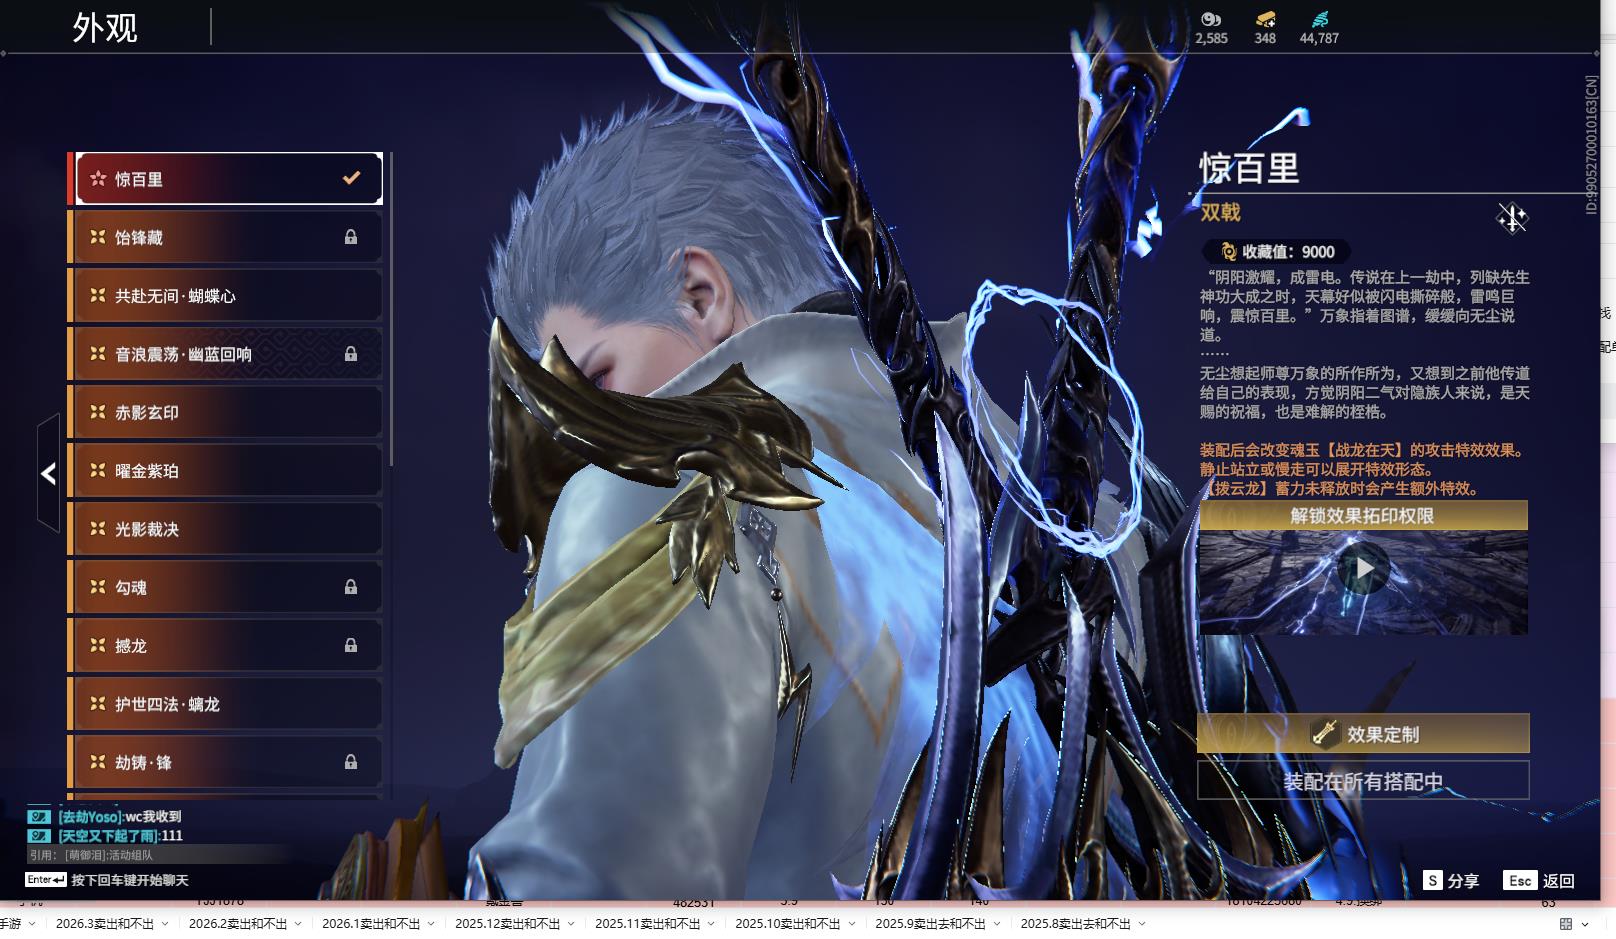This screenshot has height=939, width=1616.
Task: Click the lock icon on 饴锋藏 row
Action: click(x=351, y=237)
